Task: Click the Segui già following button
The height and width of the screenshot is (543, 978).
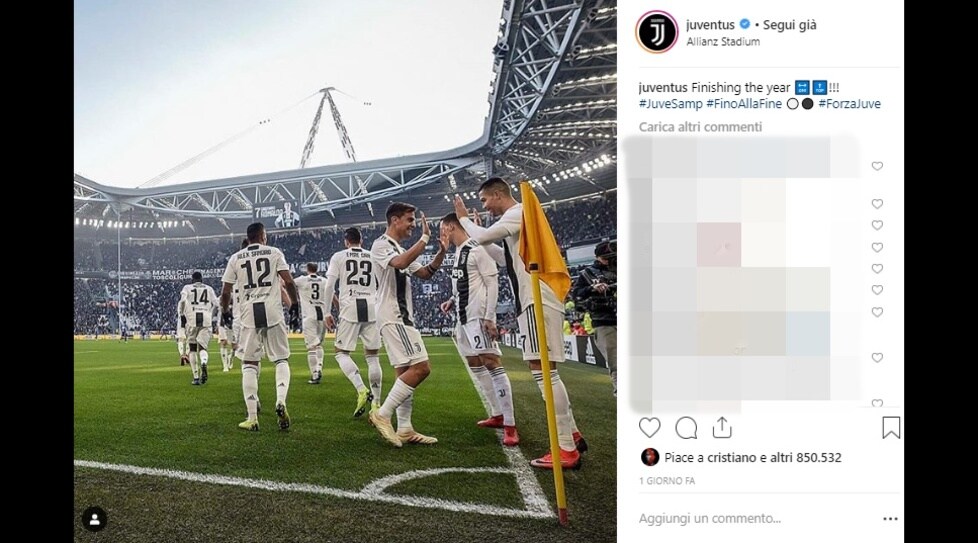Action: point(790,25)
